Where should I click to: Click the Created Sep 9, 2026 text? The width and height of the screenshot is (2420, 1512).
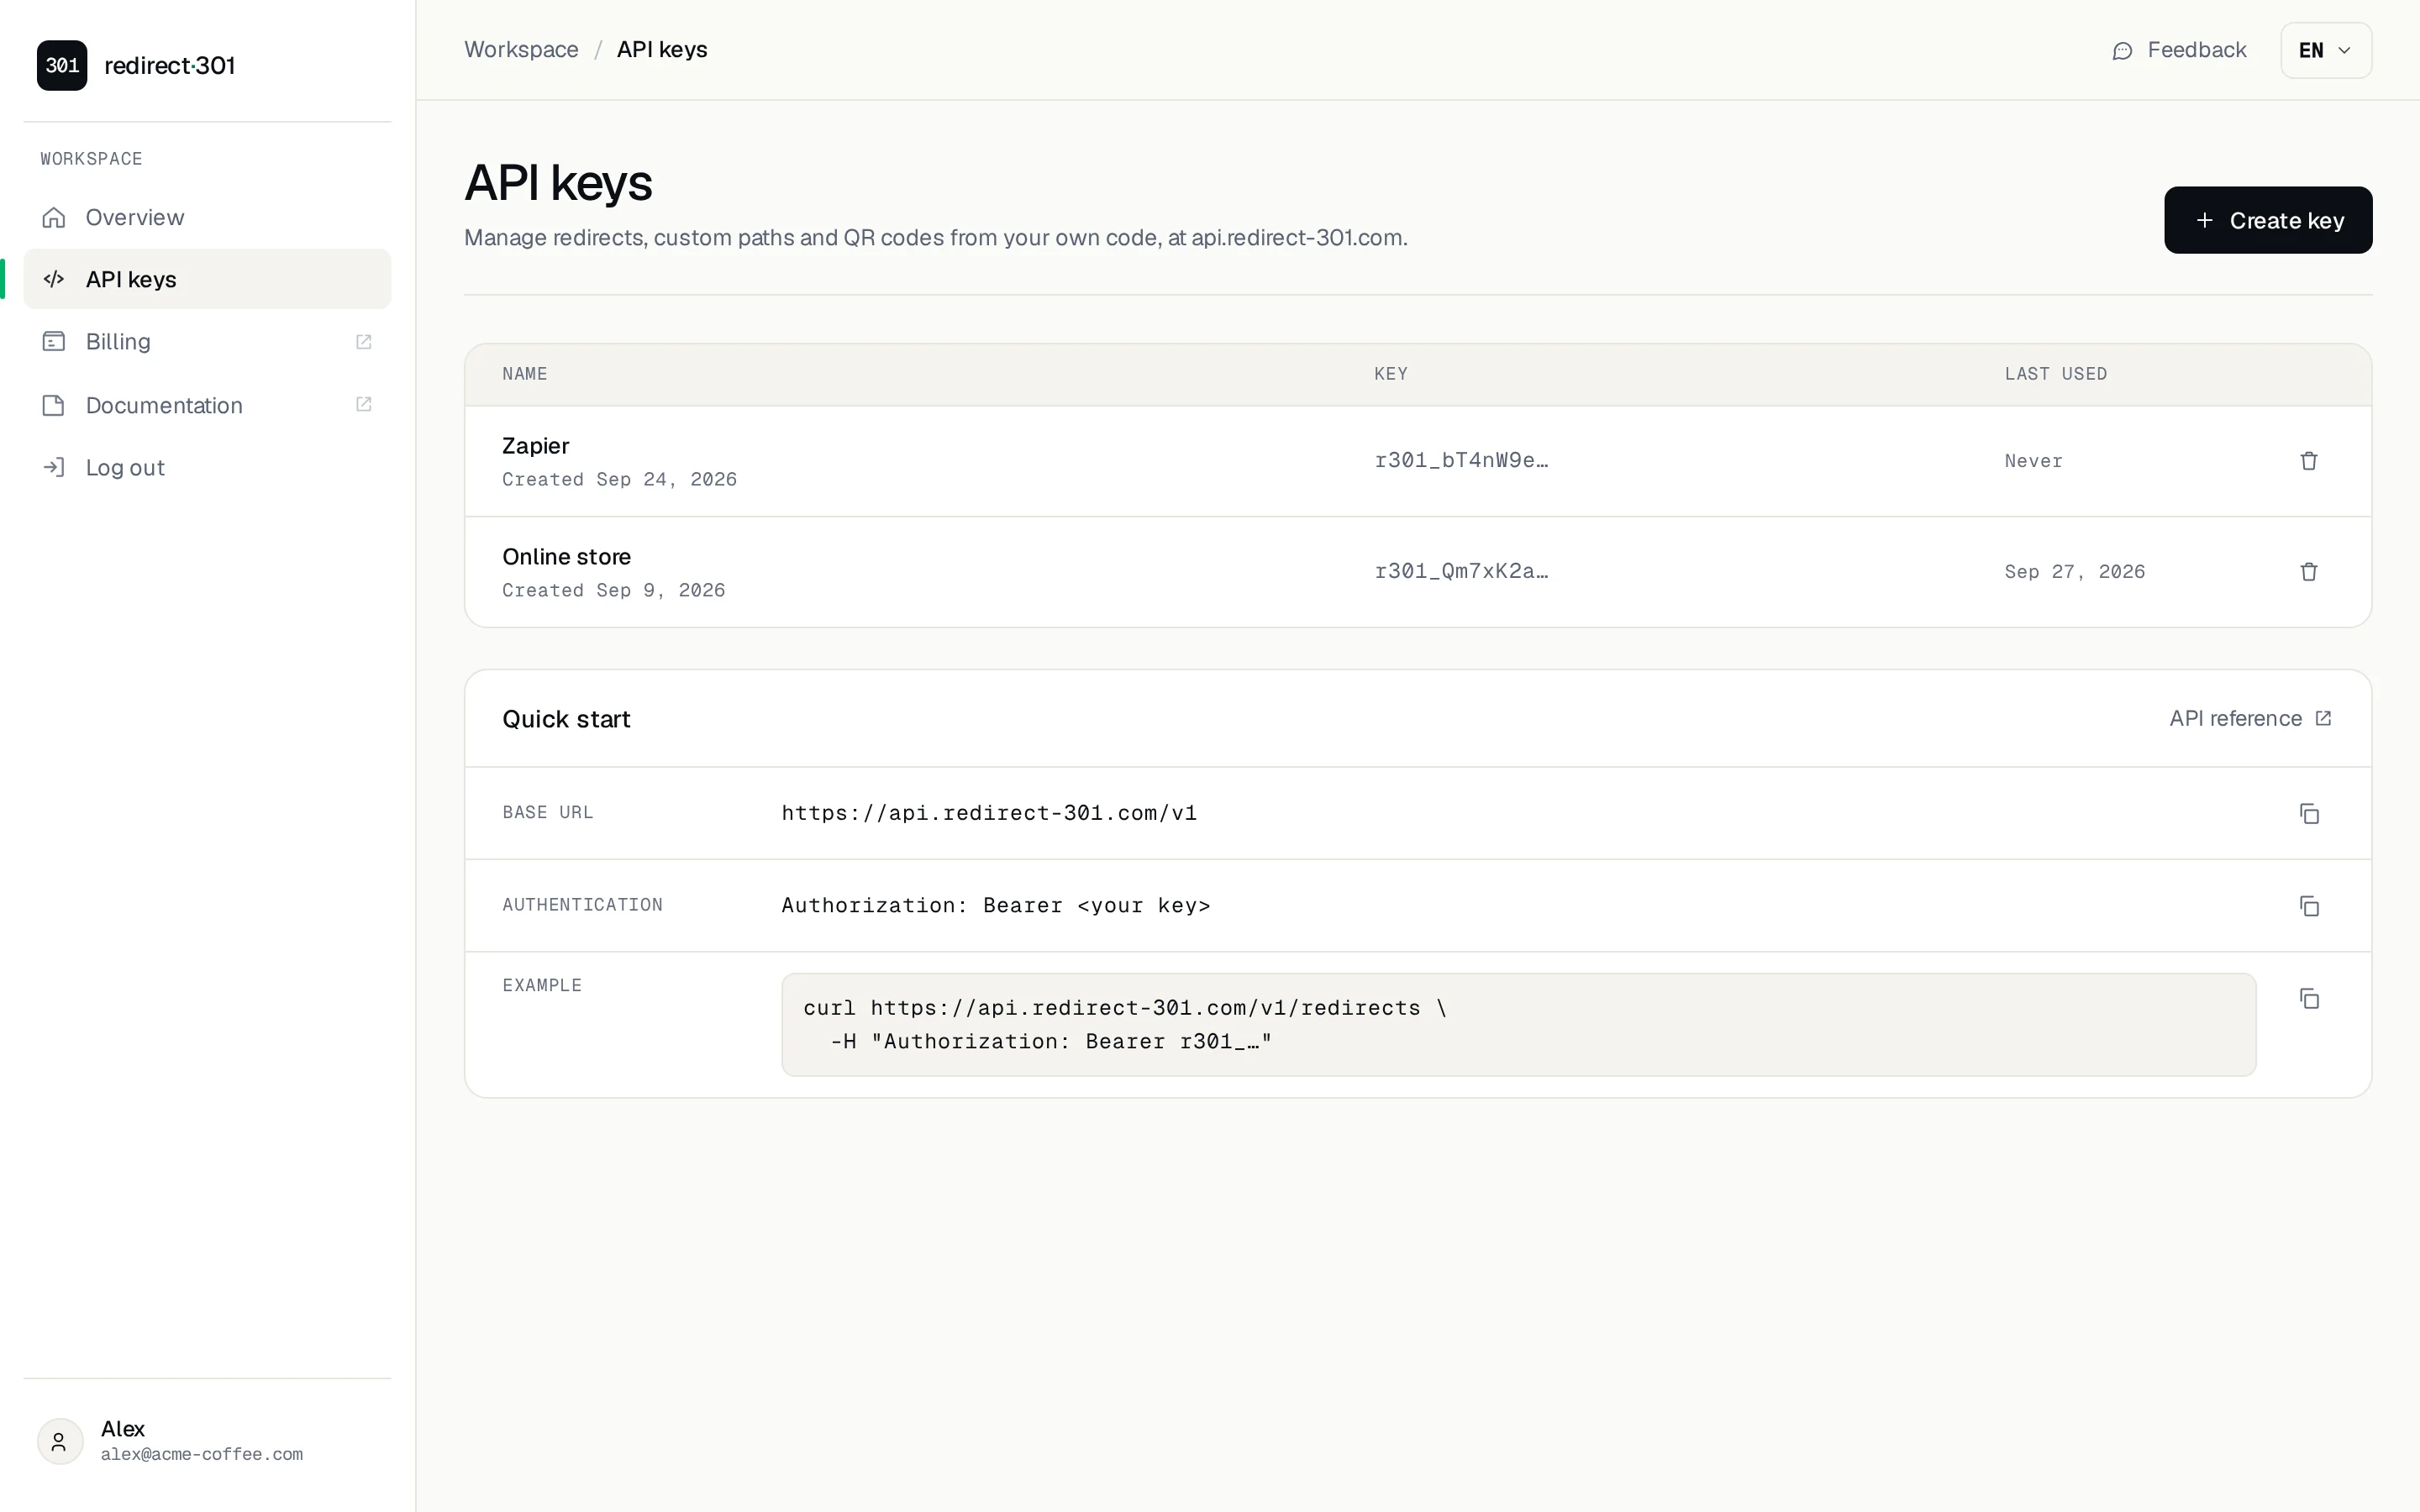point(613,591)
